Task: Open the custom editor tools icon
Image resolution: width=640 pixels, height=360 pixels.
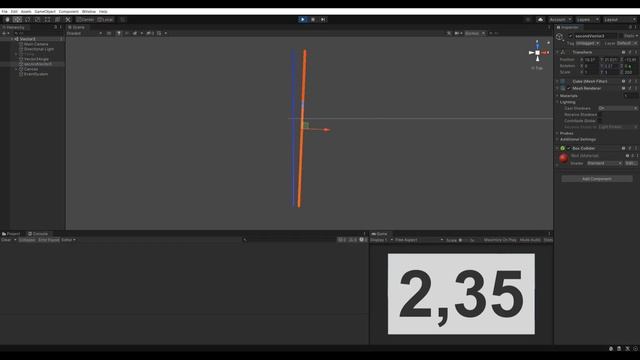Action: pos(68,20)
